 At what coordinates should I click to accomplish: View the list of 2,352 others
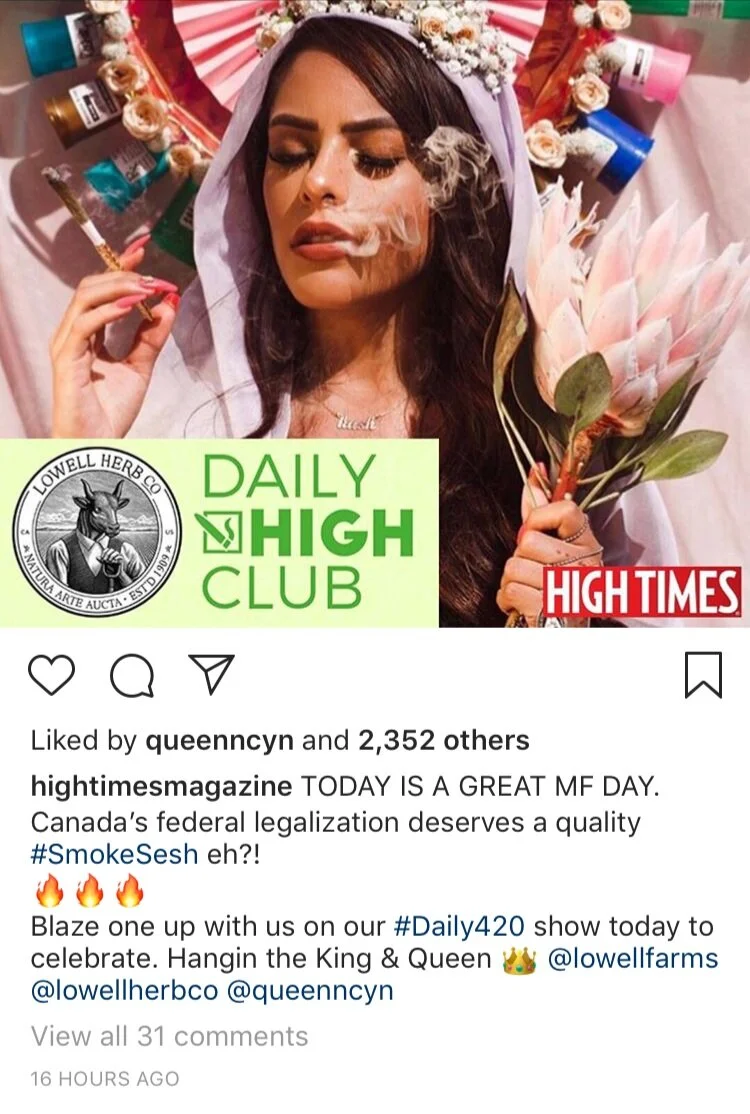444,740
